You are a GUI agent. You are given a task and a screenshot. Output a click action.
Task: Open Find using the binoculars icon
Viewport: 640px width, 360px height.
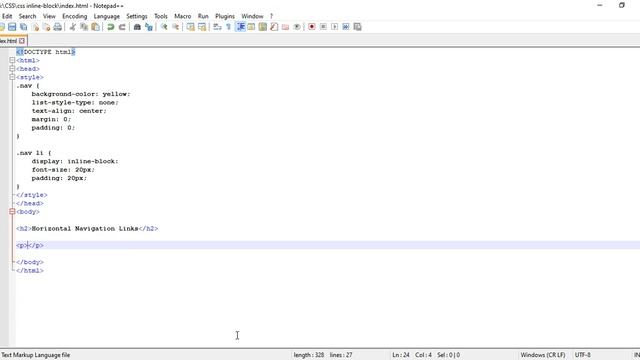coord(137,27)
